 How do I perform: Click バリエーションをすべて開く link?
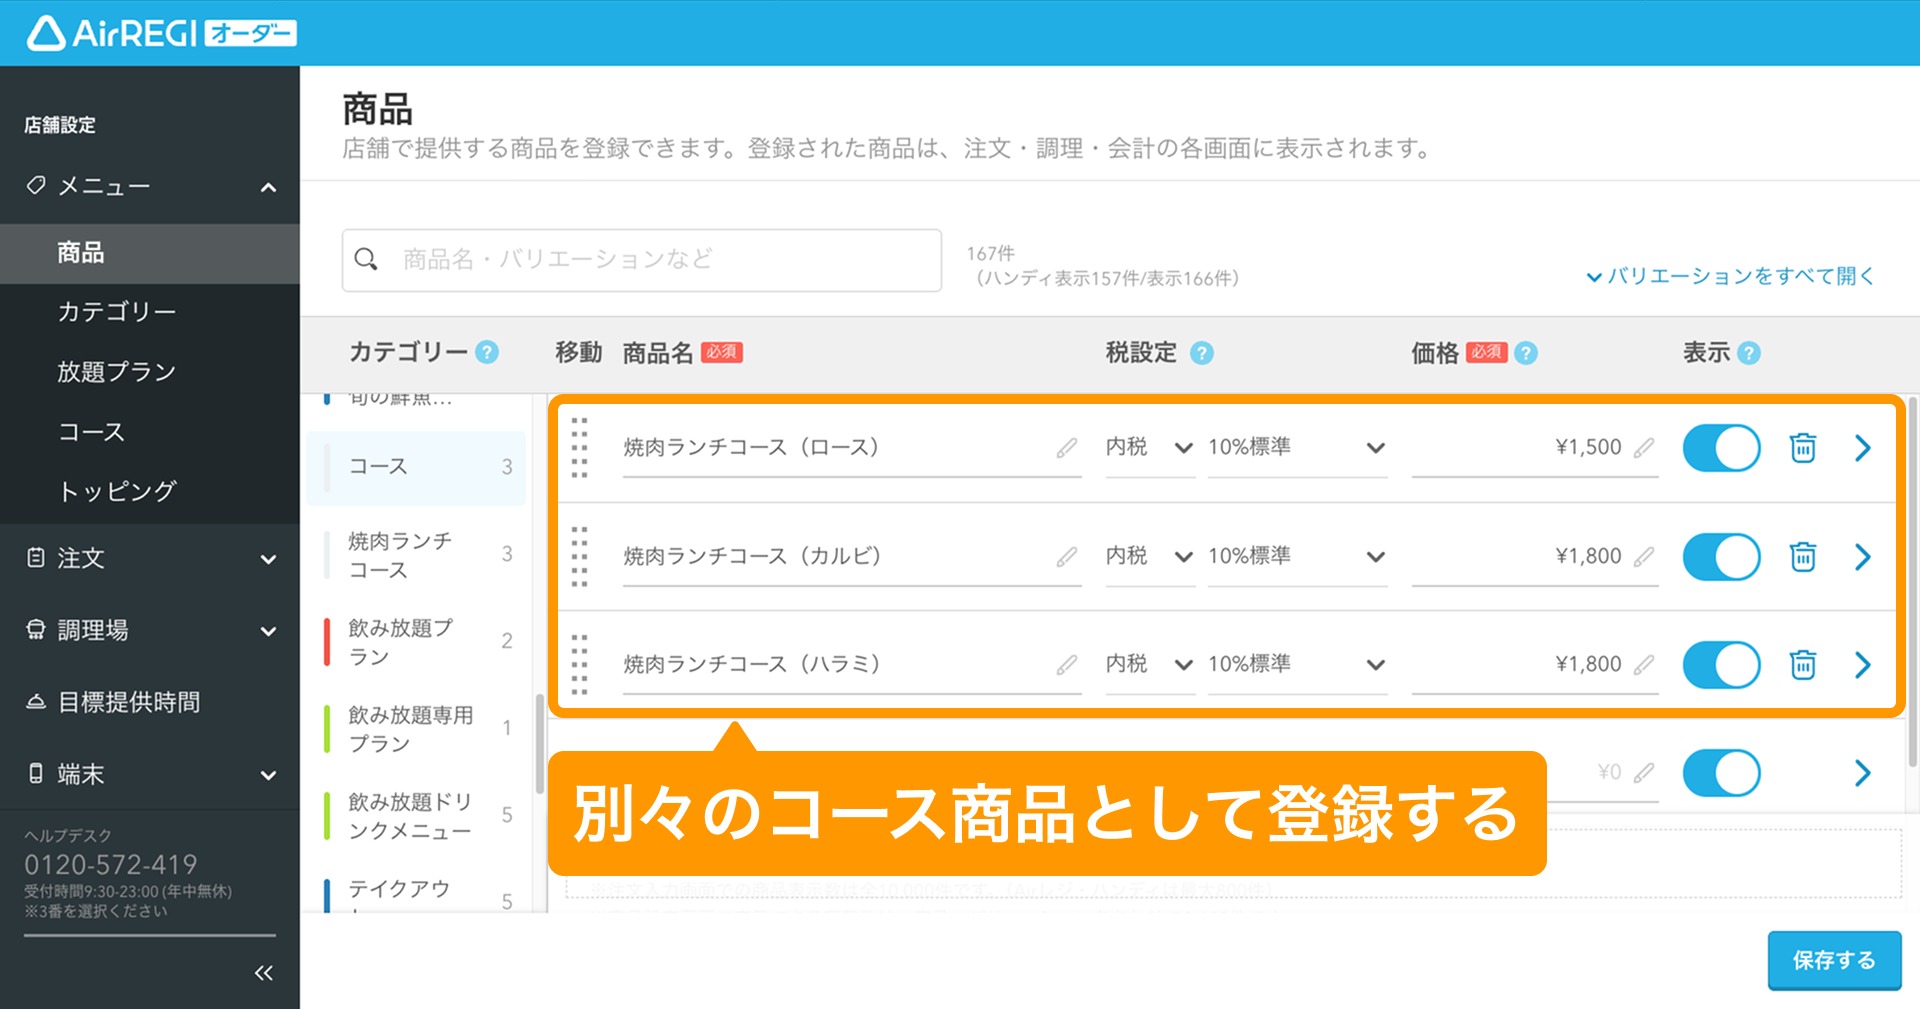(1731, 277)
